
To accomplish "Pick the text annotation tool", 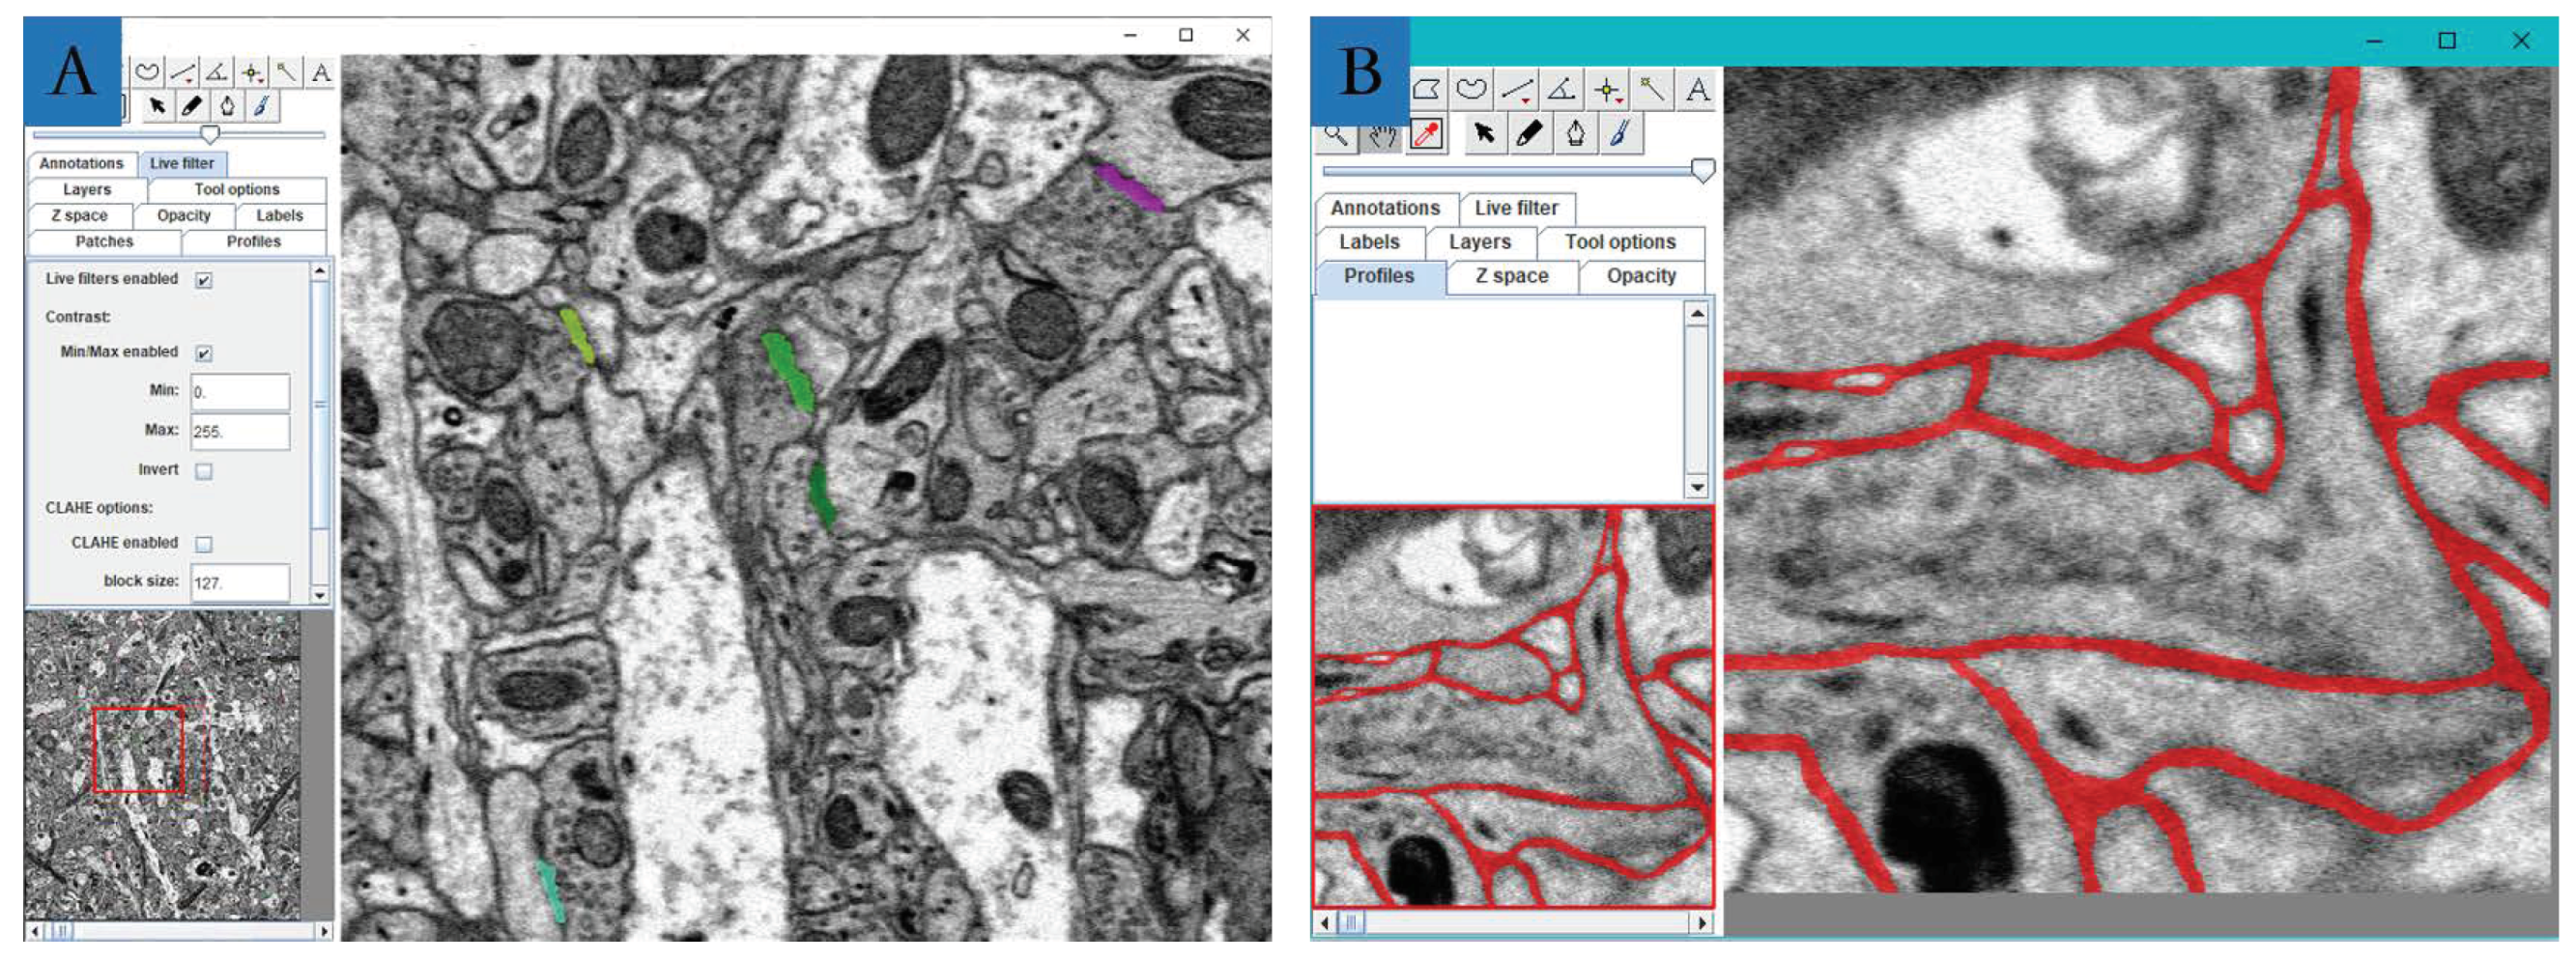I will (320, 73).
